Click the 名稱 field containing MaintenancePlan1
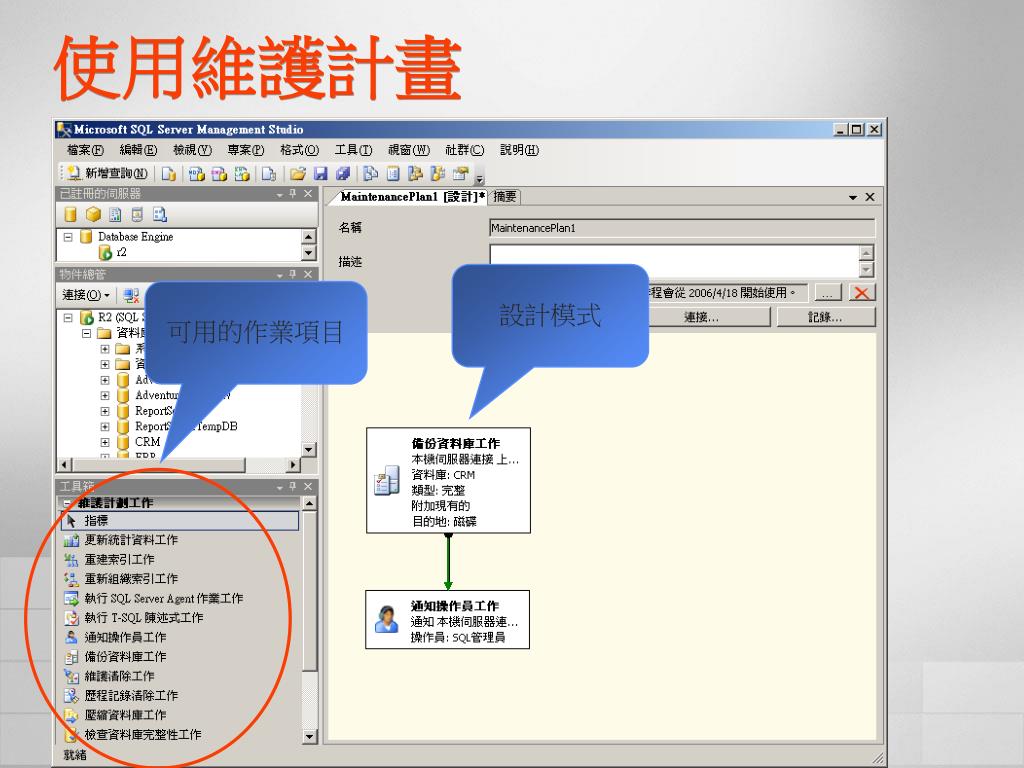The image size is (1024, 768). click(x=682, y=228)
